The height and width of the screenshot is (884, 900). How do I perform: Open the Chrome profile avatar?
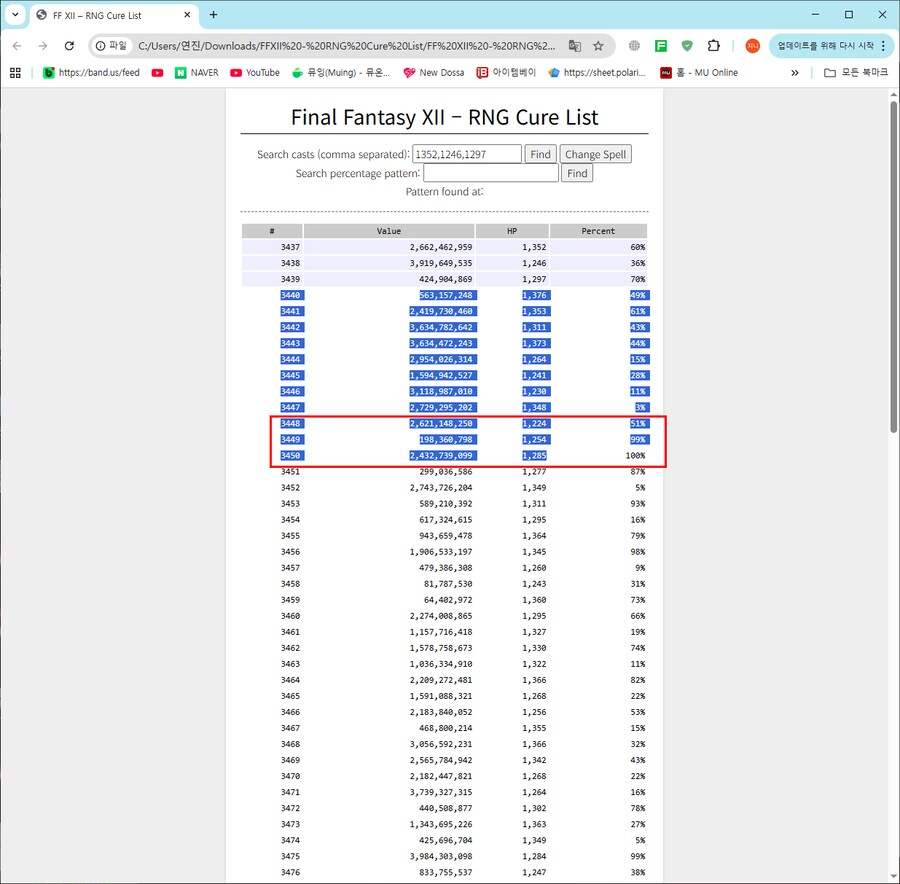click(752, 46)
